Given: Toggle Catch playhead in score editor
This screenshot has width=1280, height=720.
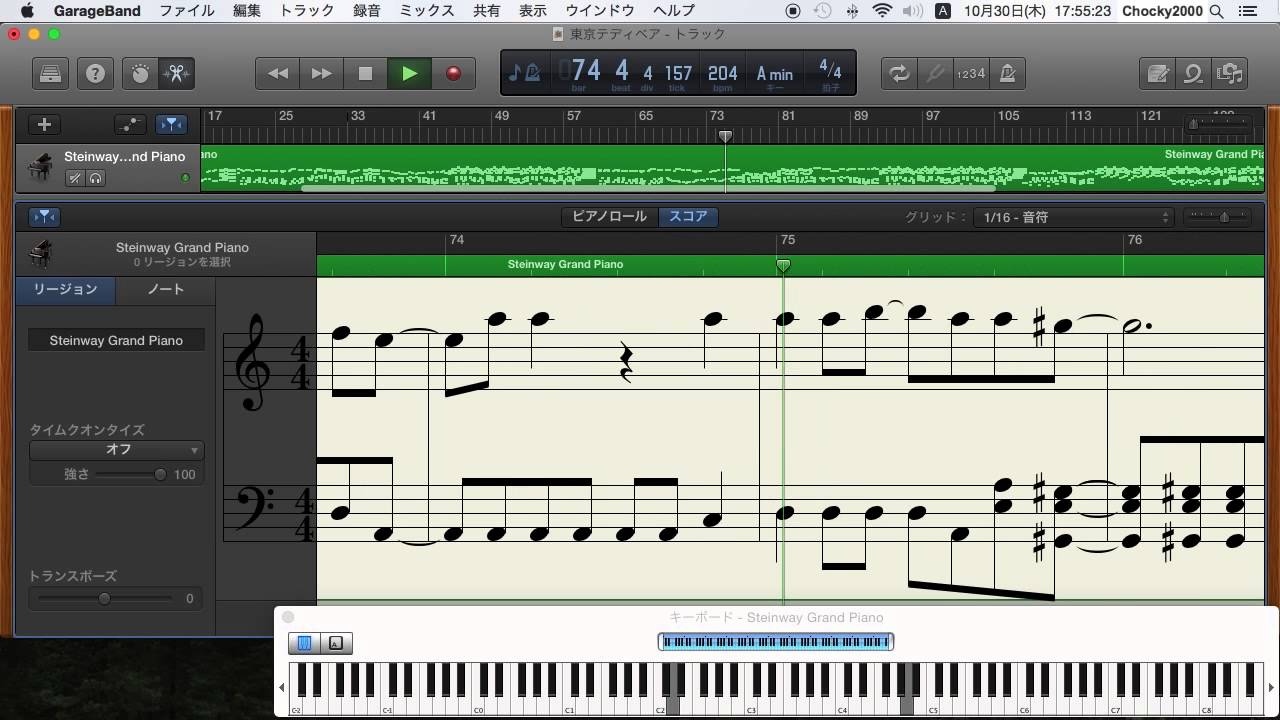Looking at the screenshot, I should (x=45, y=217).
